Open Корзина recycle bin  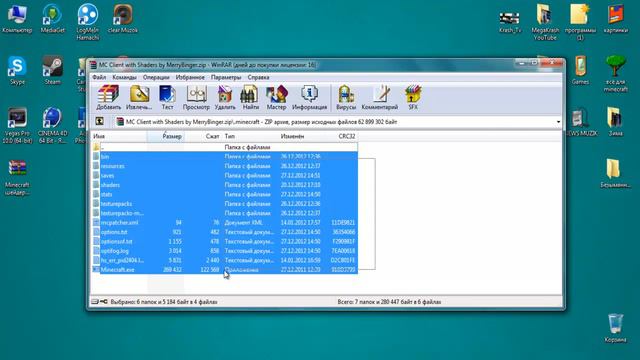pyautogui.click(x=616, y=328)
